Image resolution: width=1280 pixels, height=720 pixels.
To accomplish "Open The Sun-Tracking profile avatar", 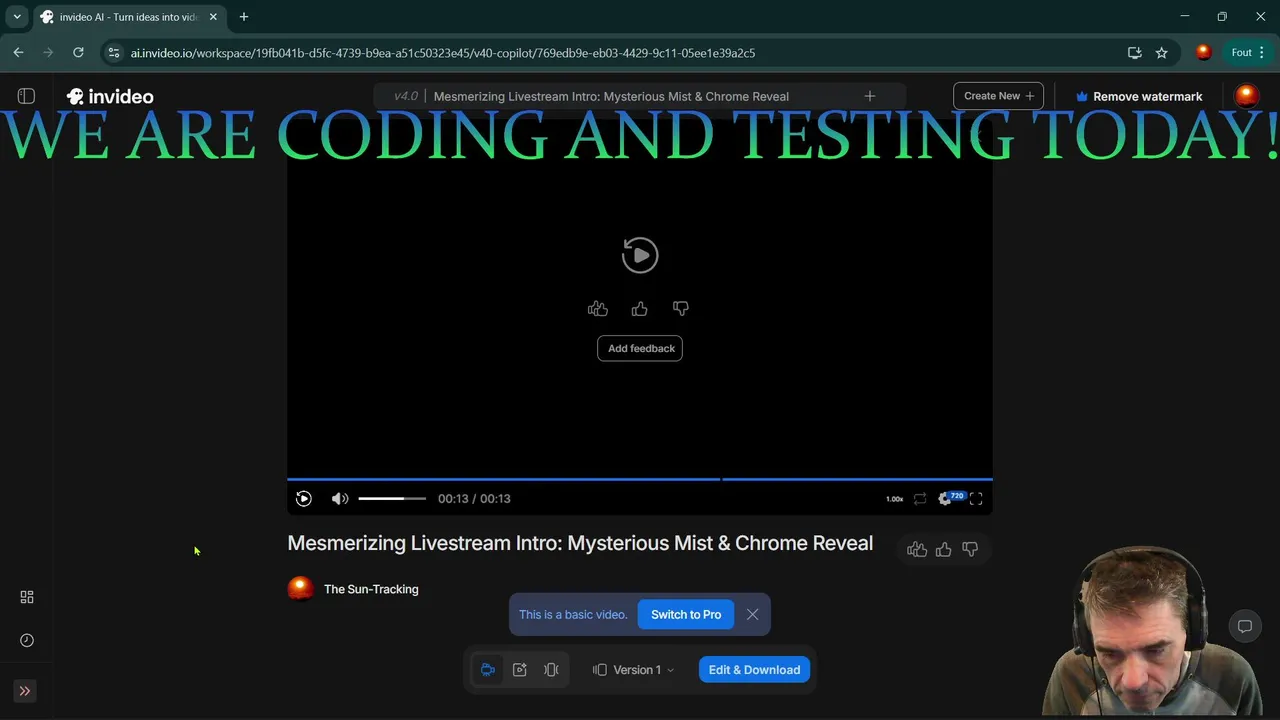I will click(x=301, y=589).
